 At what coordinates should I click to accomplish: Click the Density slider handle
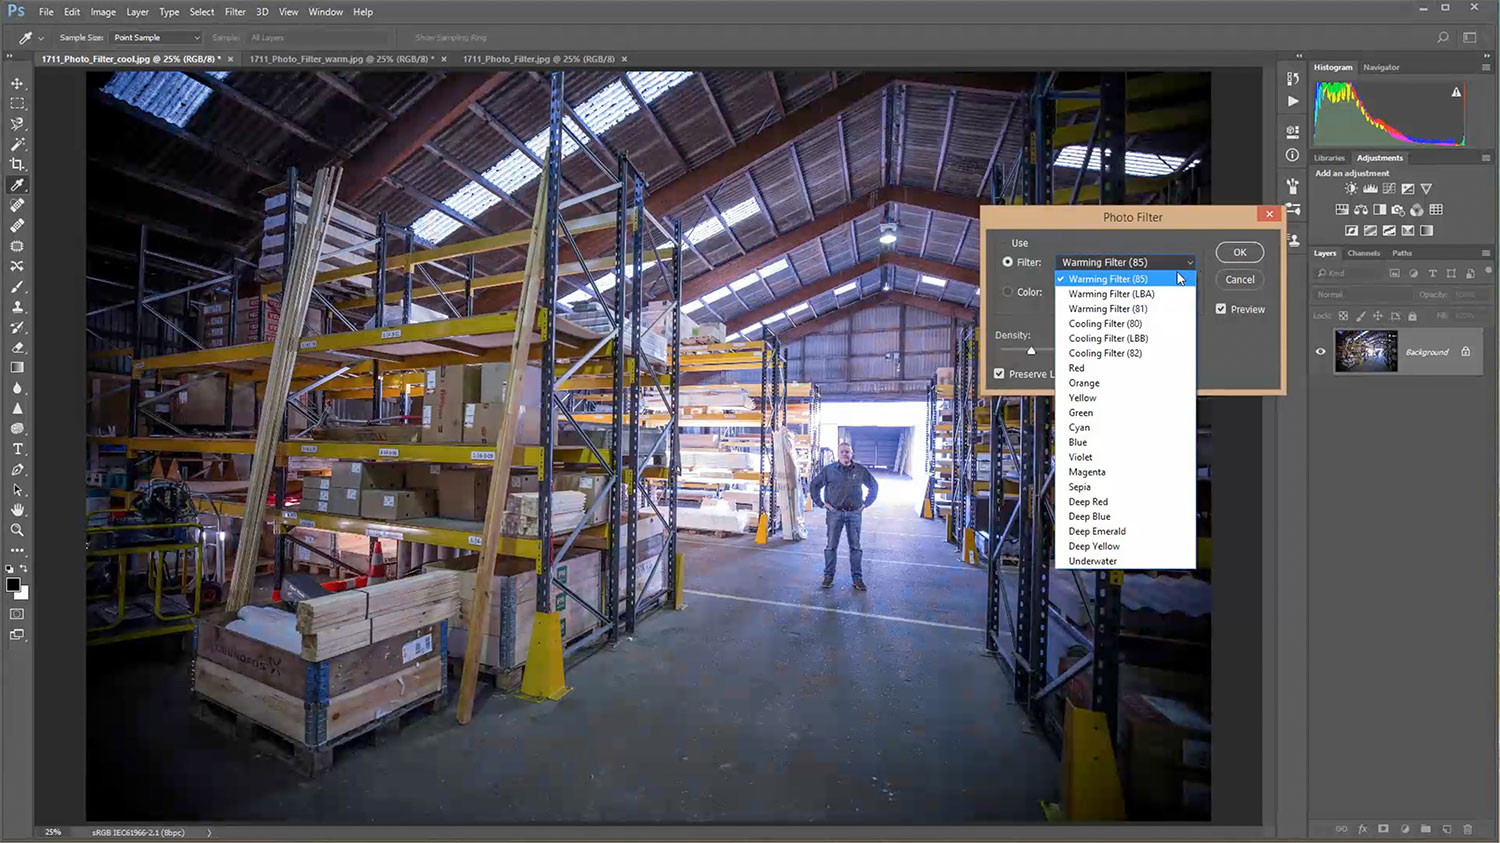pos(1031,350)
